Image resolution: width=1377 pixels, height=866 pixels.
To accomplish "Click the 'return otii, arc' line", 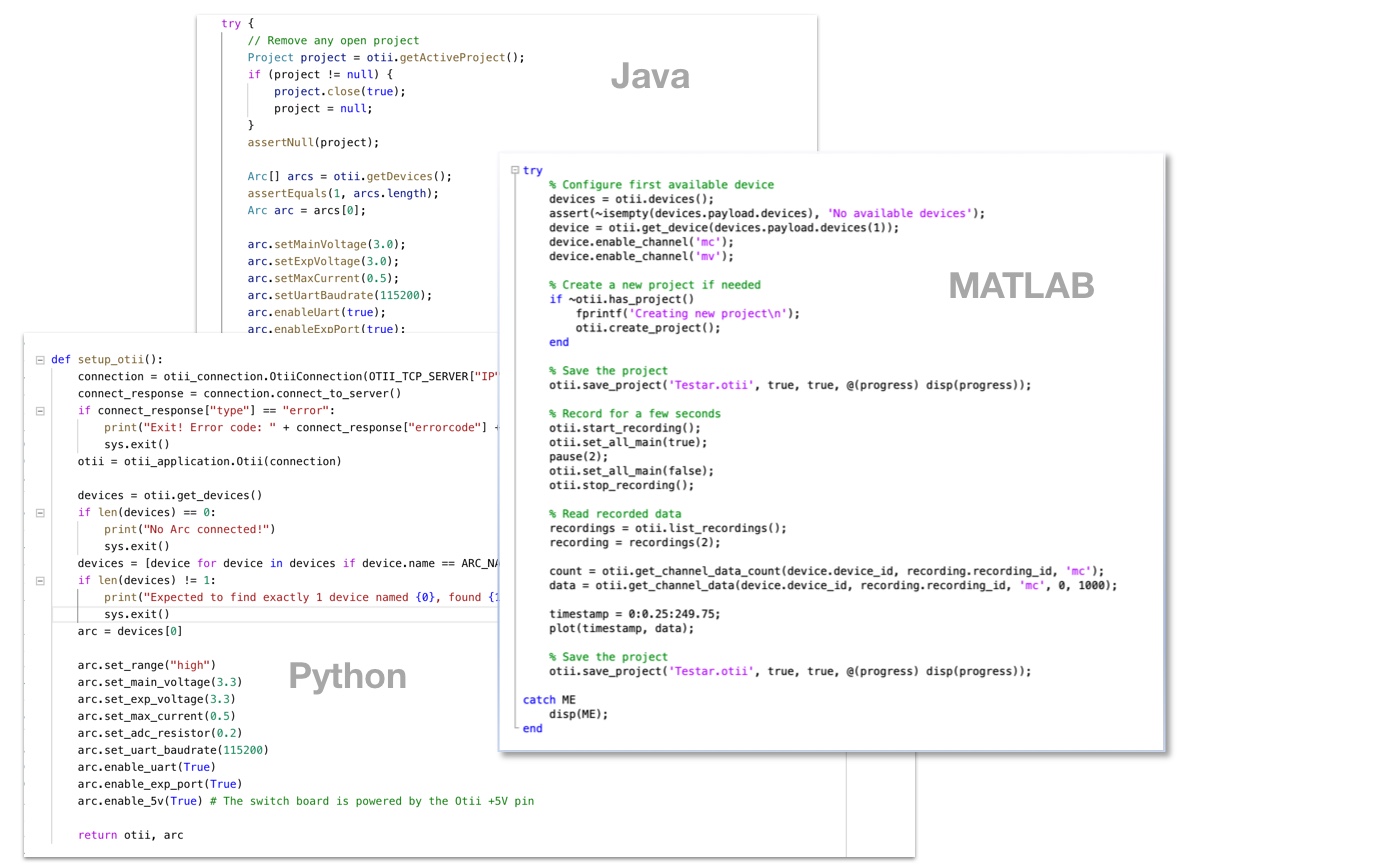I will pyautogui.click(x=130, y=835).
